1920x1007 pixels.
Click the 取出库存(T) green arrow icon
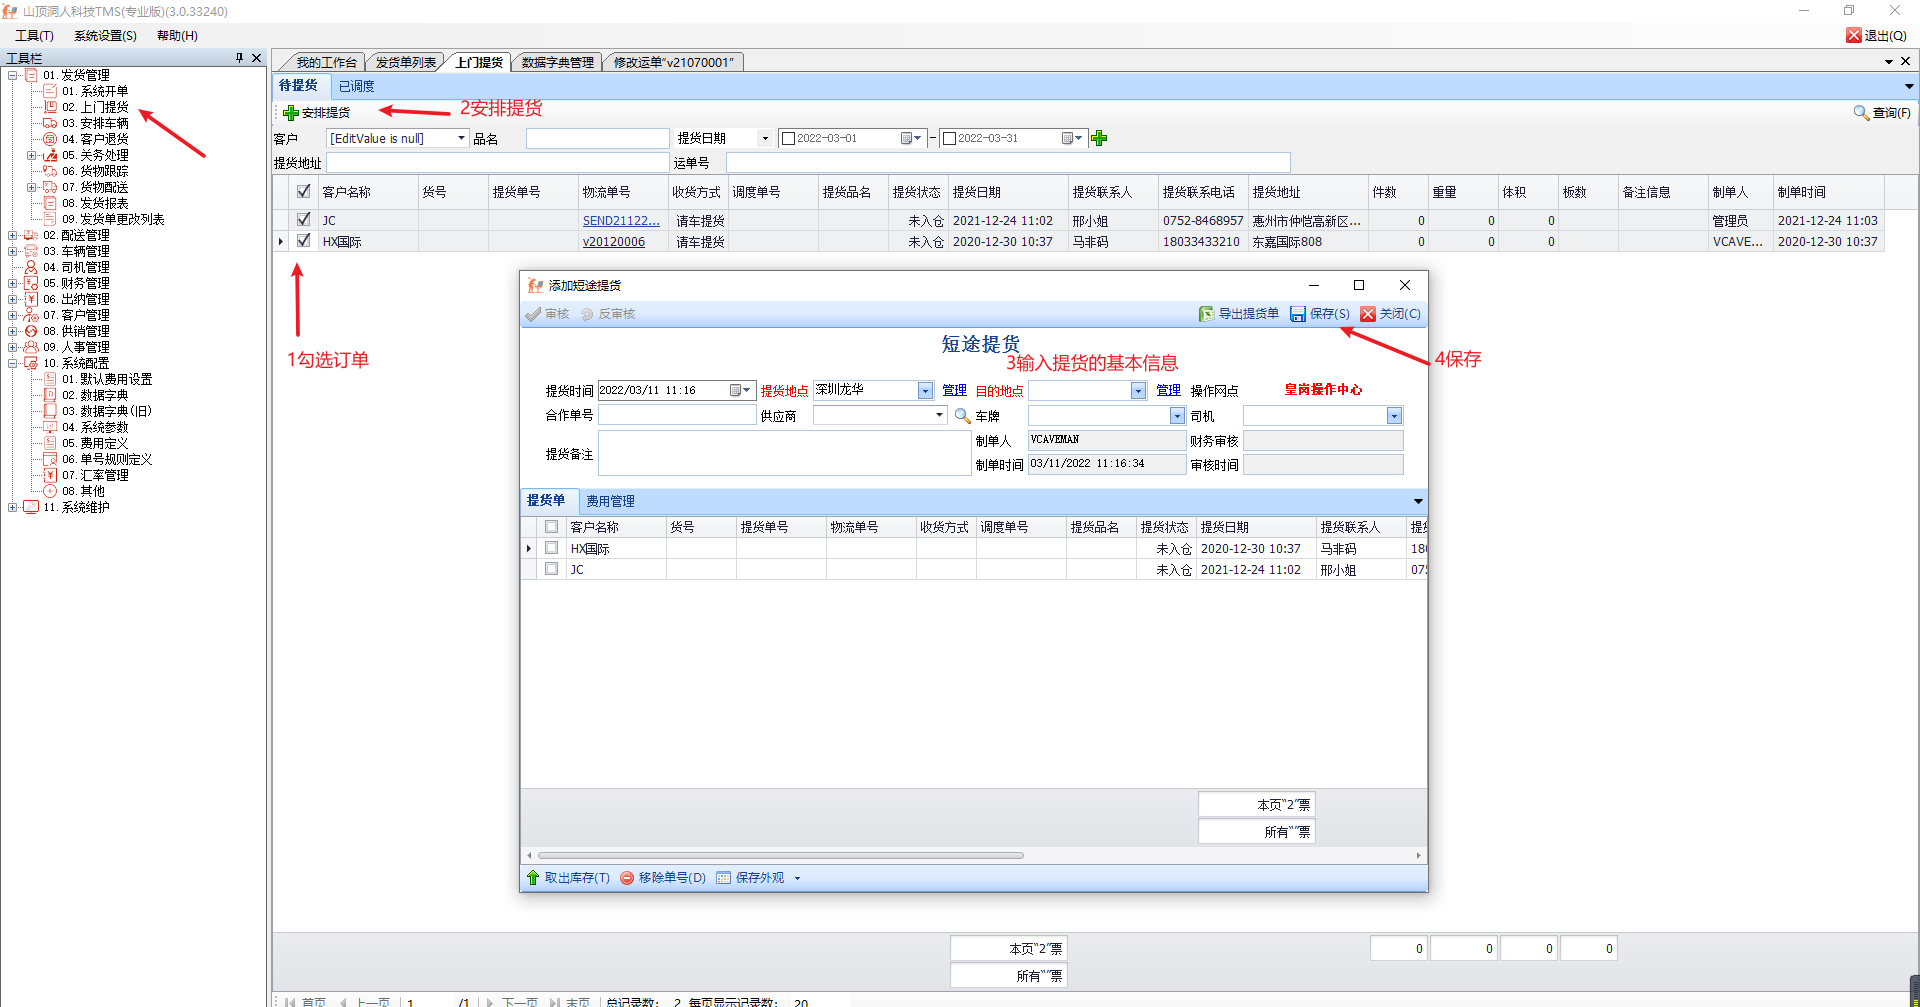click(x=533, y=878)
